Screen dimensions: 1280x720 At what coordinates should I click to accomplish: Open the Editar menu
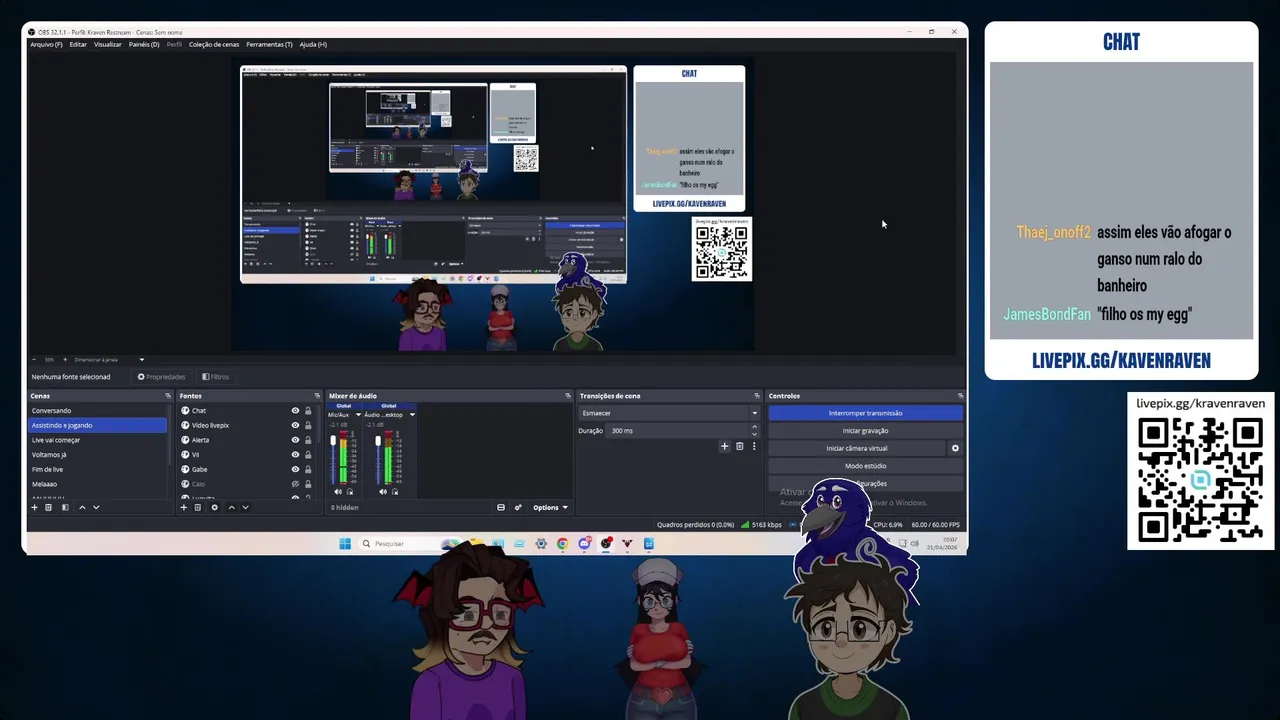78,44
